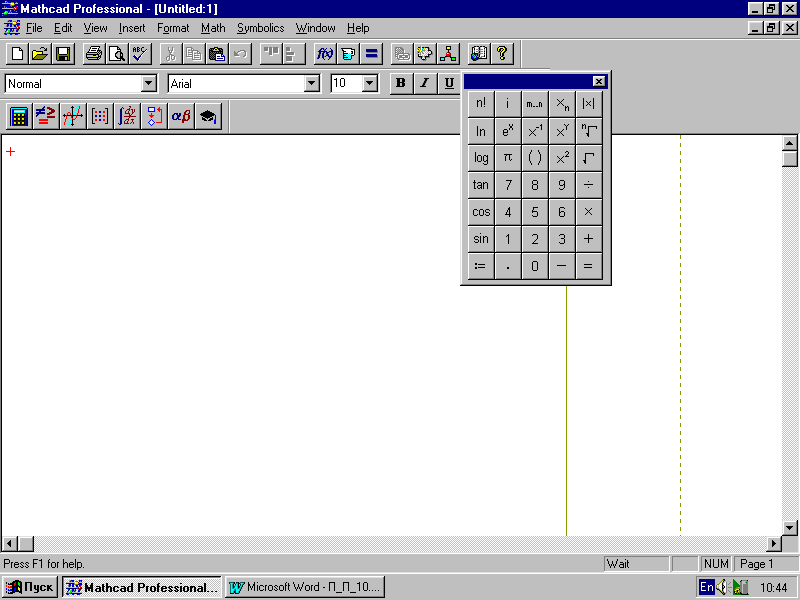Insert absolute value |x| button
This screenshot has height=600, width=800.
point(589,104)
